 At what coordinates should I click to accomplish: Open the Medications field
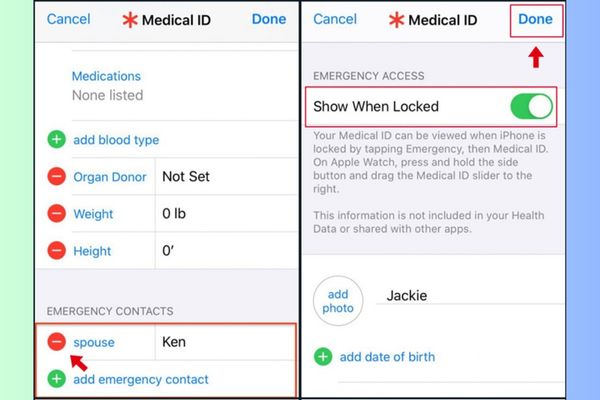(107, 85)
